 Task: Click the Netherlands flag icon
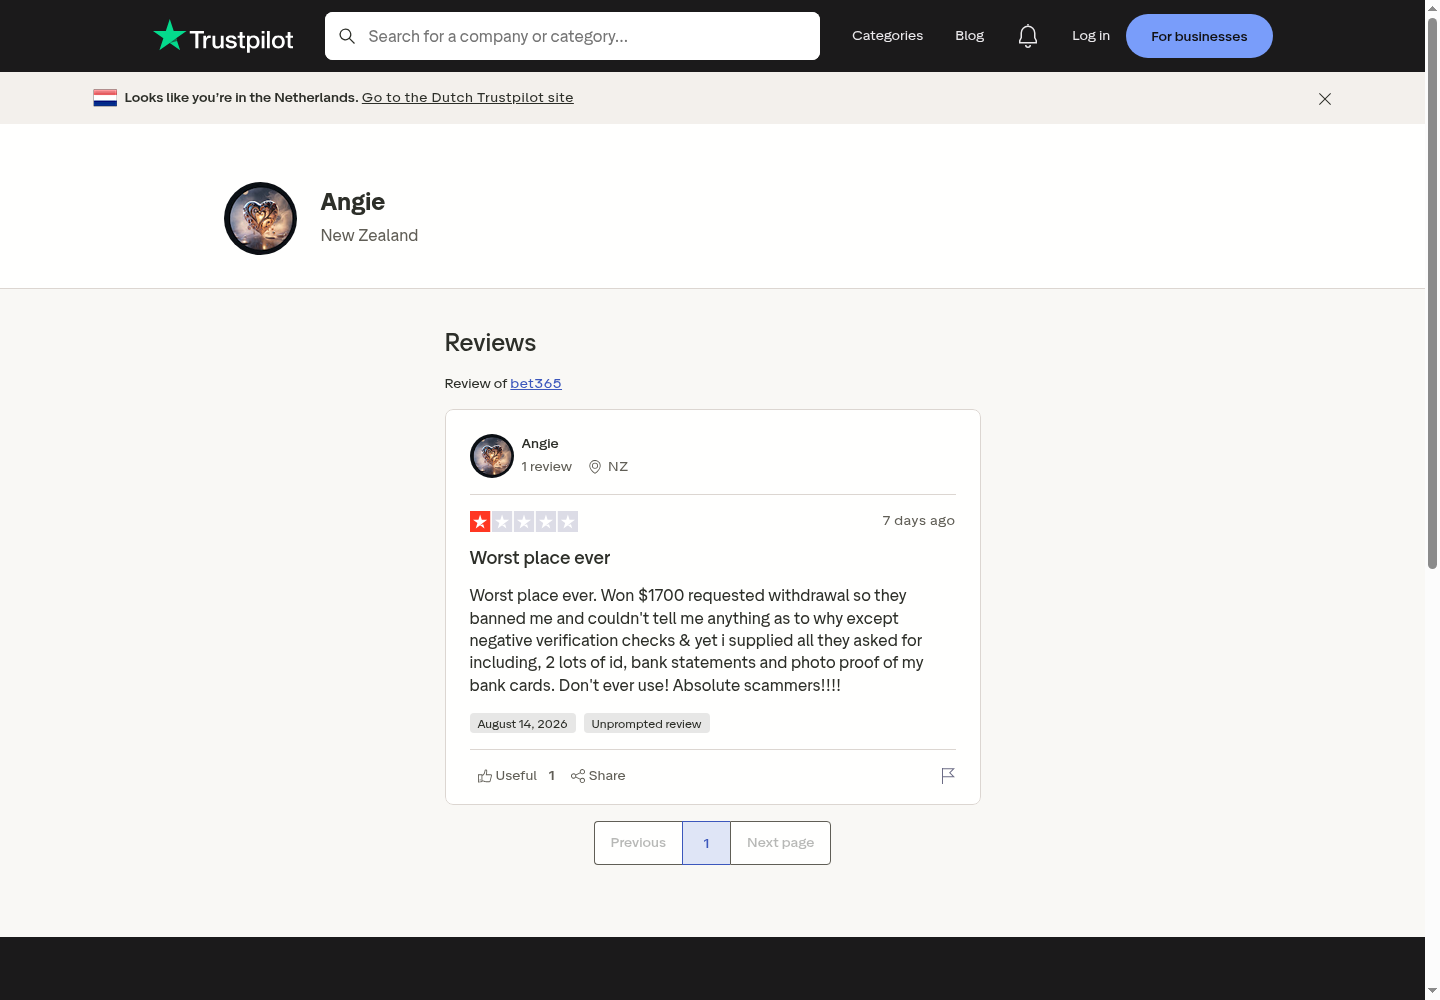click(x=105, y=98)
